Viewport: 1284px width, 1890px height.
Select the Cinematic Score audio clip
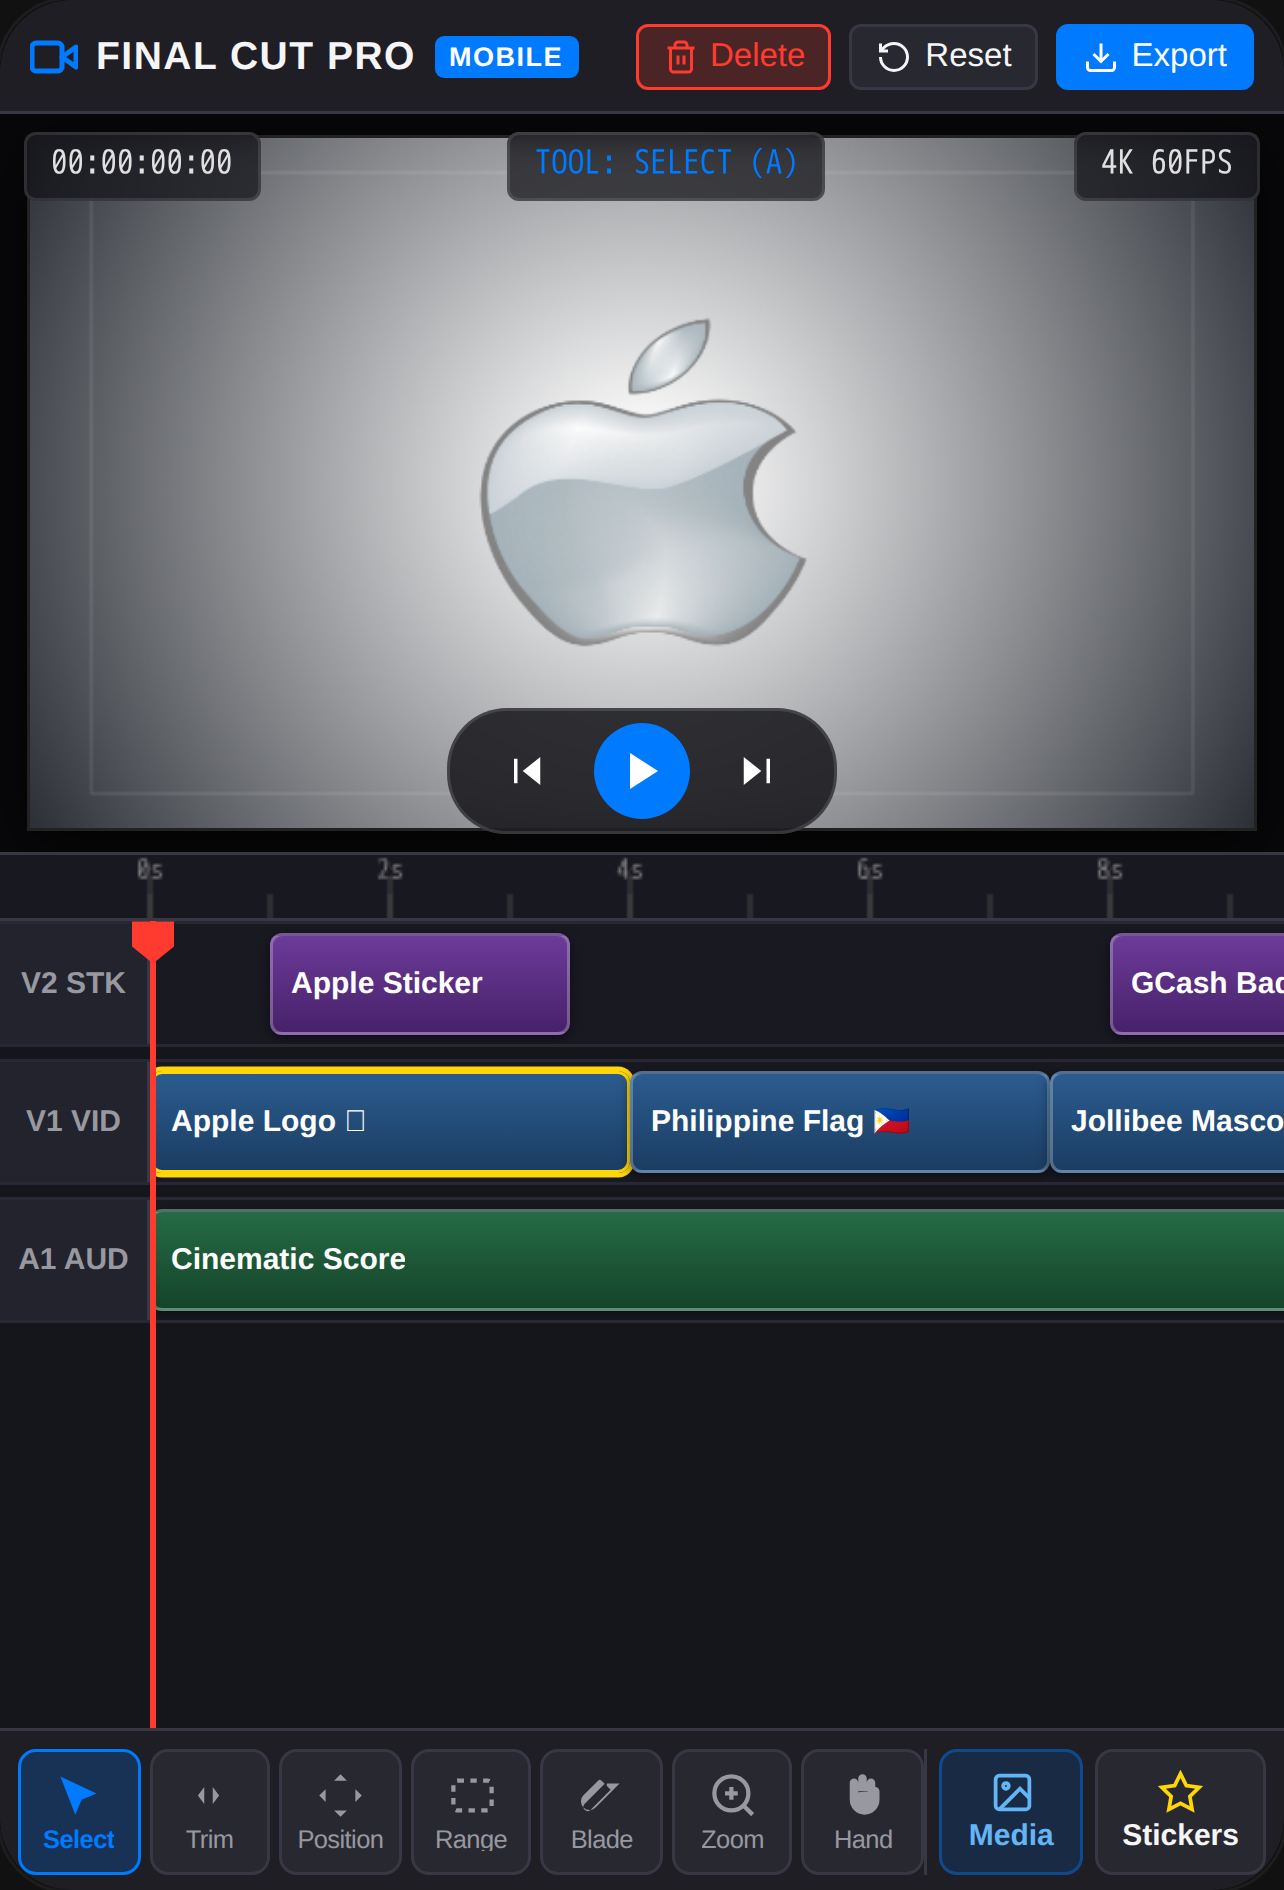pyautogui.click(x=719, y=1260)
